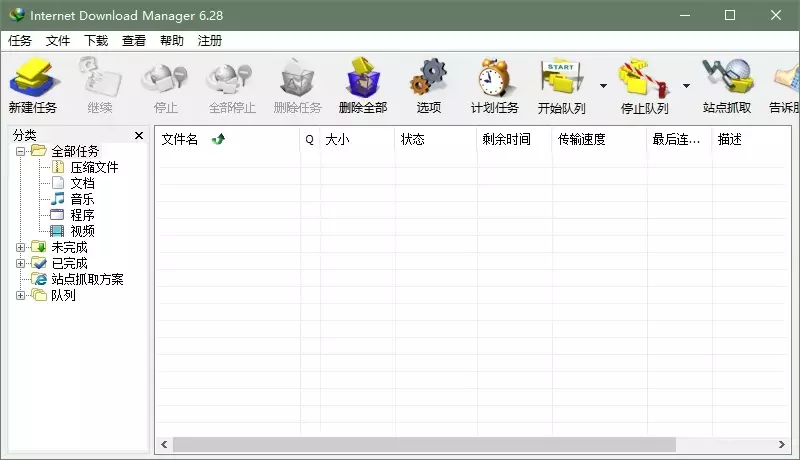Select 站点抓取方案 tree item

[x=87, y=279]
